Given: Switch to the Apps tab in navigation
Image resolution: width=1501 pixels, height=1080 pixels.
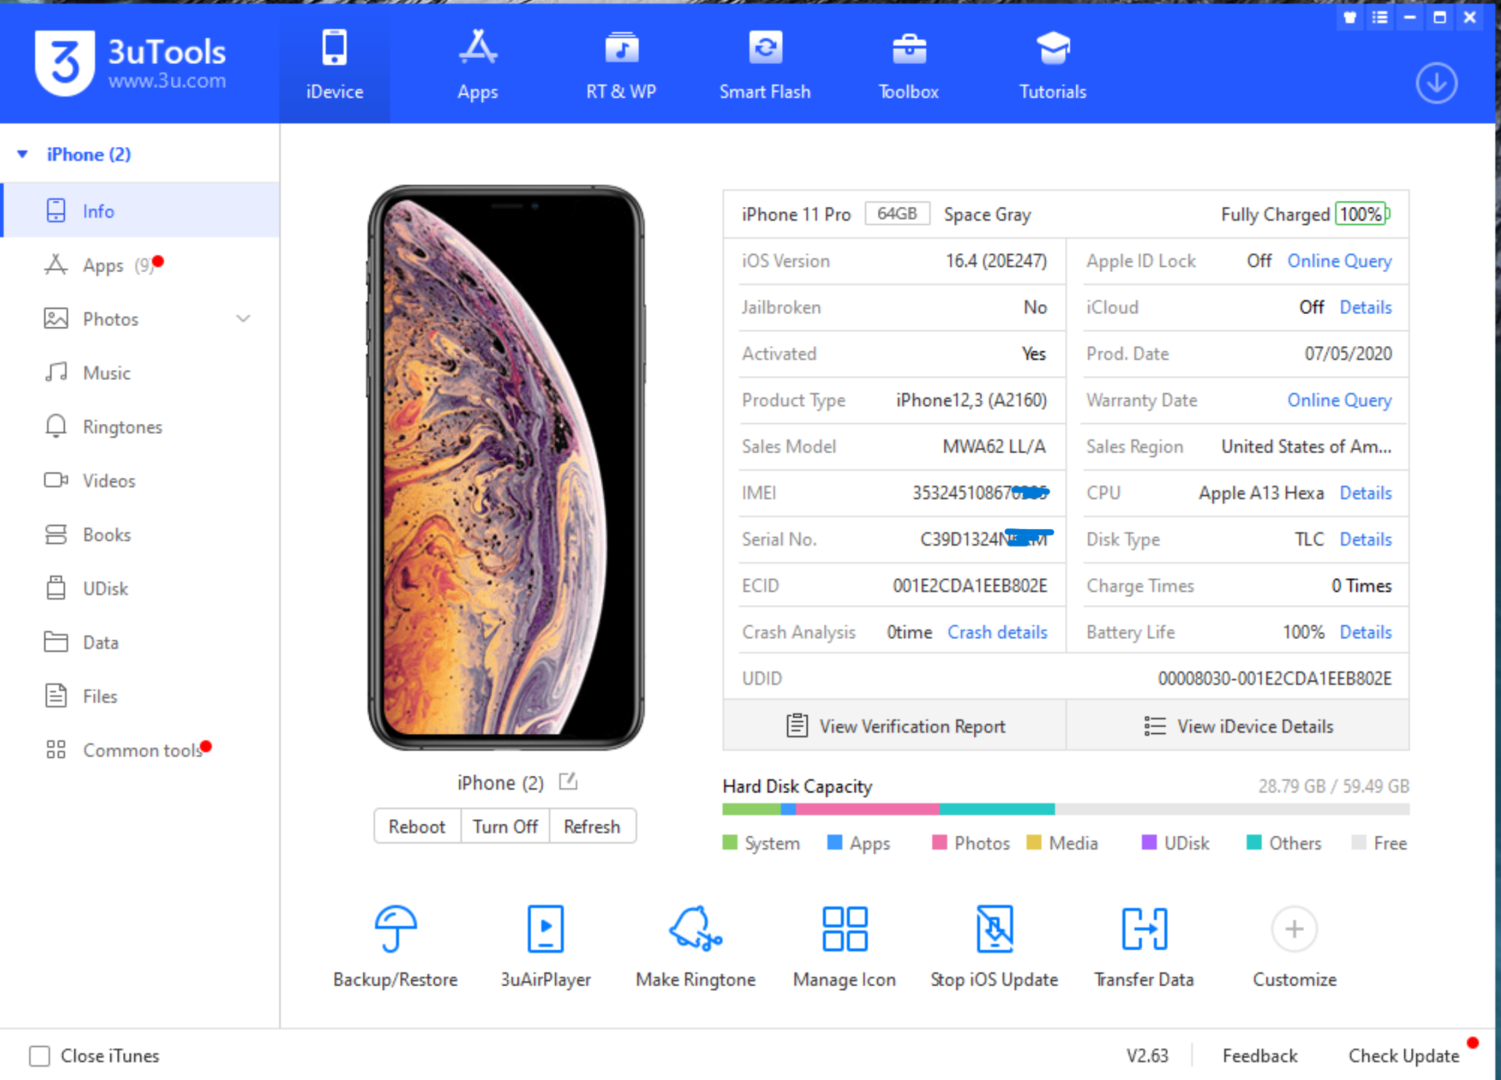Looking at the screenshot, I should 477,63.
